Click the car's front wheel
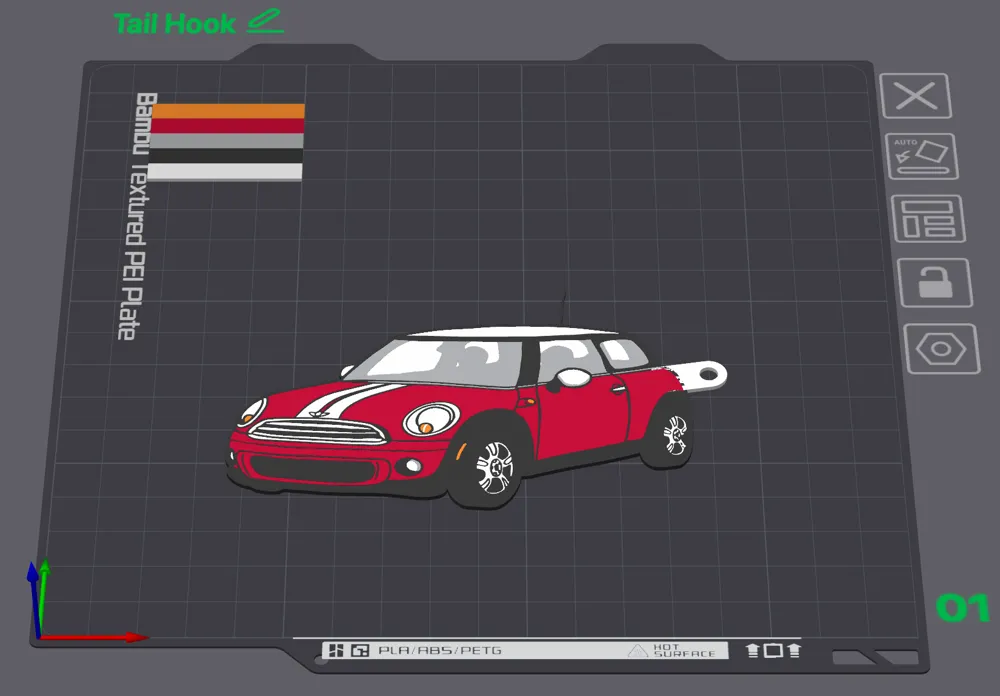Screen dimensions: 1000x696 (494, 468)
